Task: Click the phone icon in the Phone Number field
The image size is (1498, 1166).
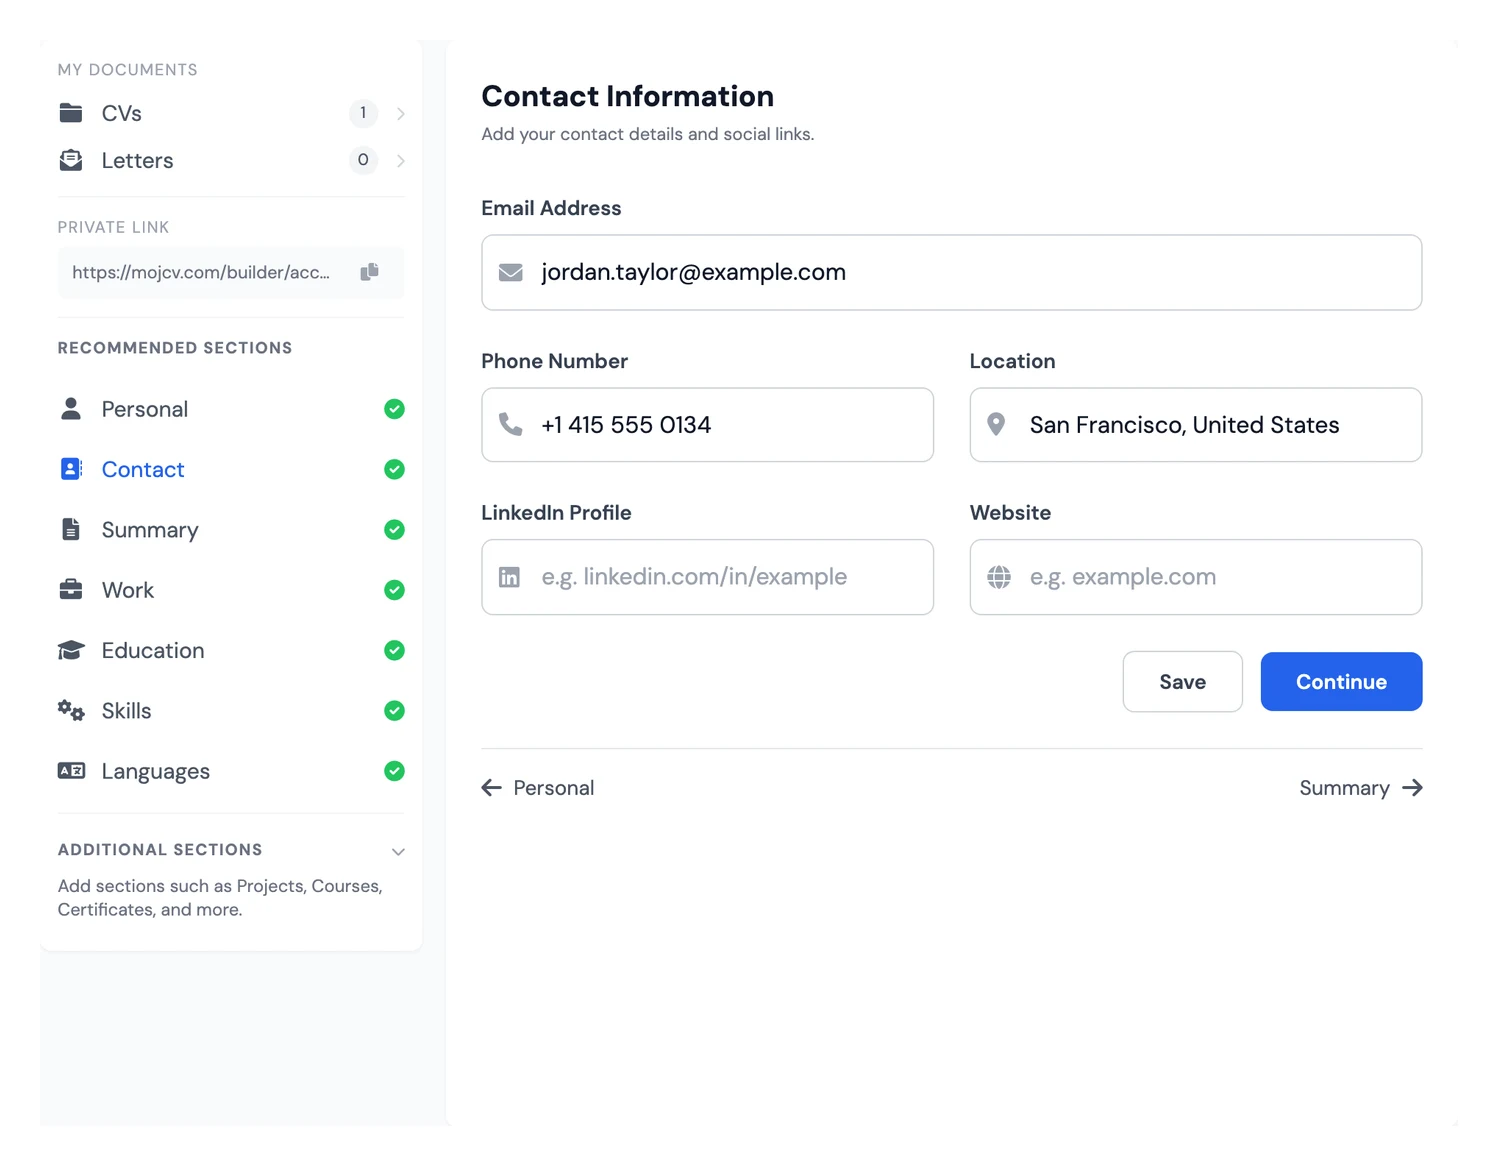Action: click(x=511, y=425)
